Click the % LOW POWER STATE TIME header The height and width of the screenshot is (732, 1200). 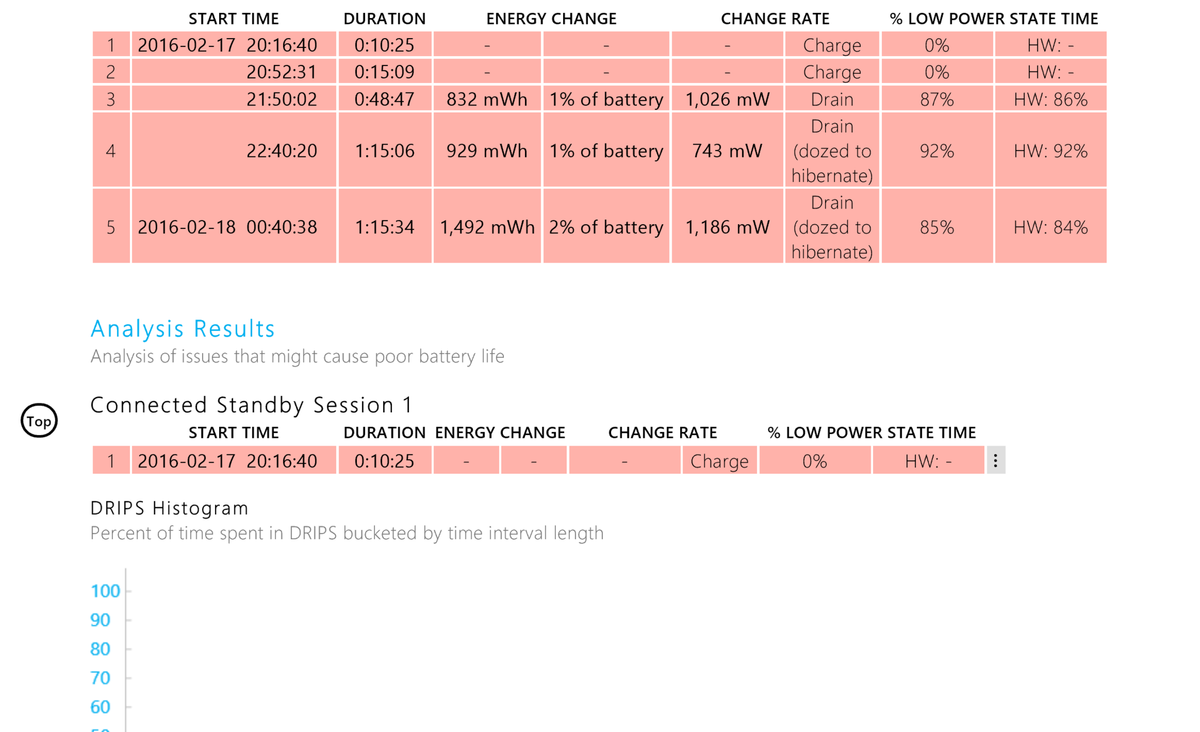tap(992, 18)
